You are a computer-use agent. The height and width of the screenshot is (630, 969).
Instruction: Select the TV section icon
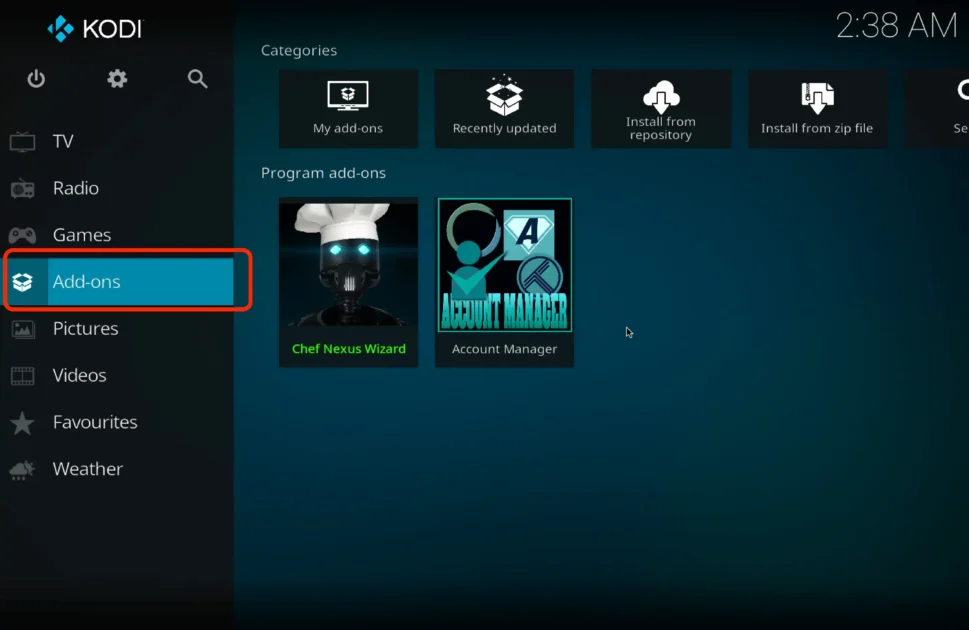[x=22, y=141]
